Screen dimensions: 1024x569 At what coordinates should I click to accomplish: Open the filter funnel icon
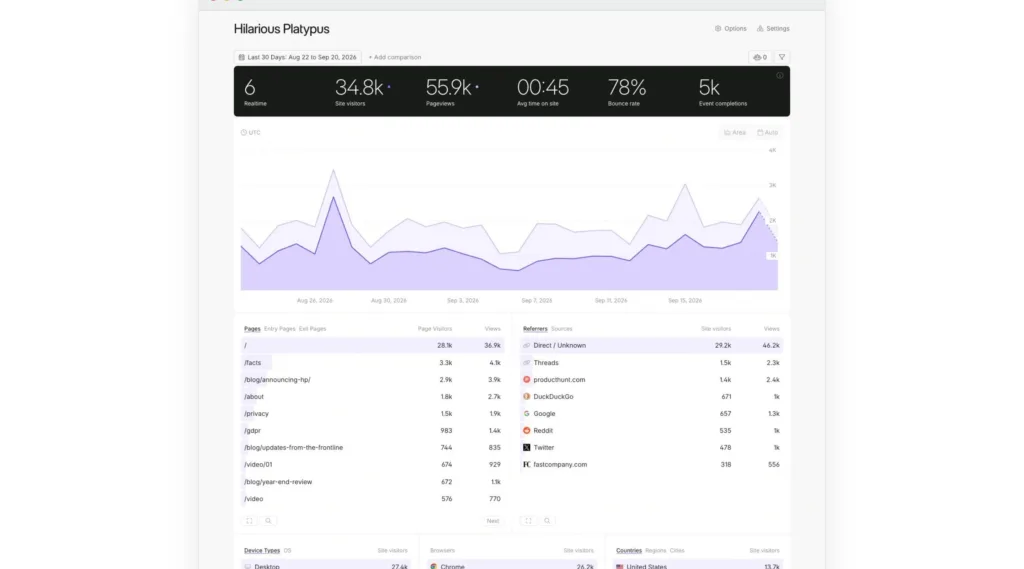pyautogui.click(x=782, y=57)
